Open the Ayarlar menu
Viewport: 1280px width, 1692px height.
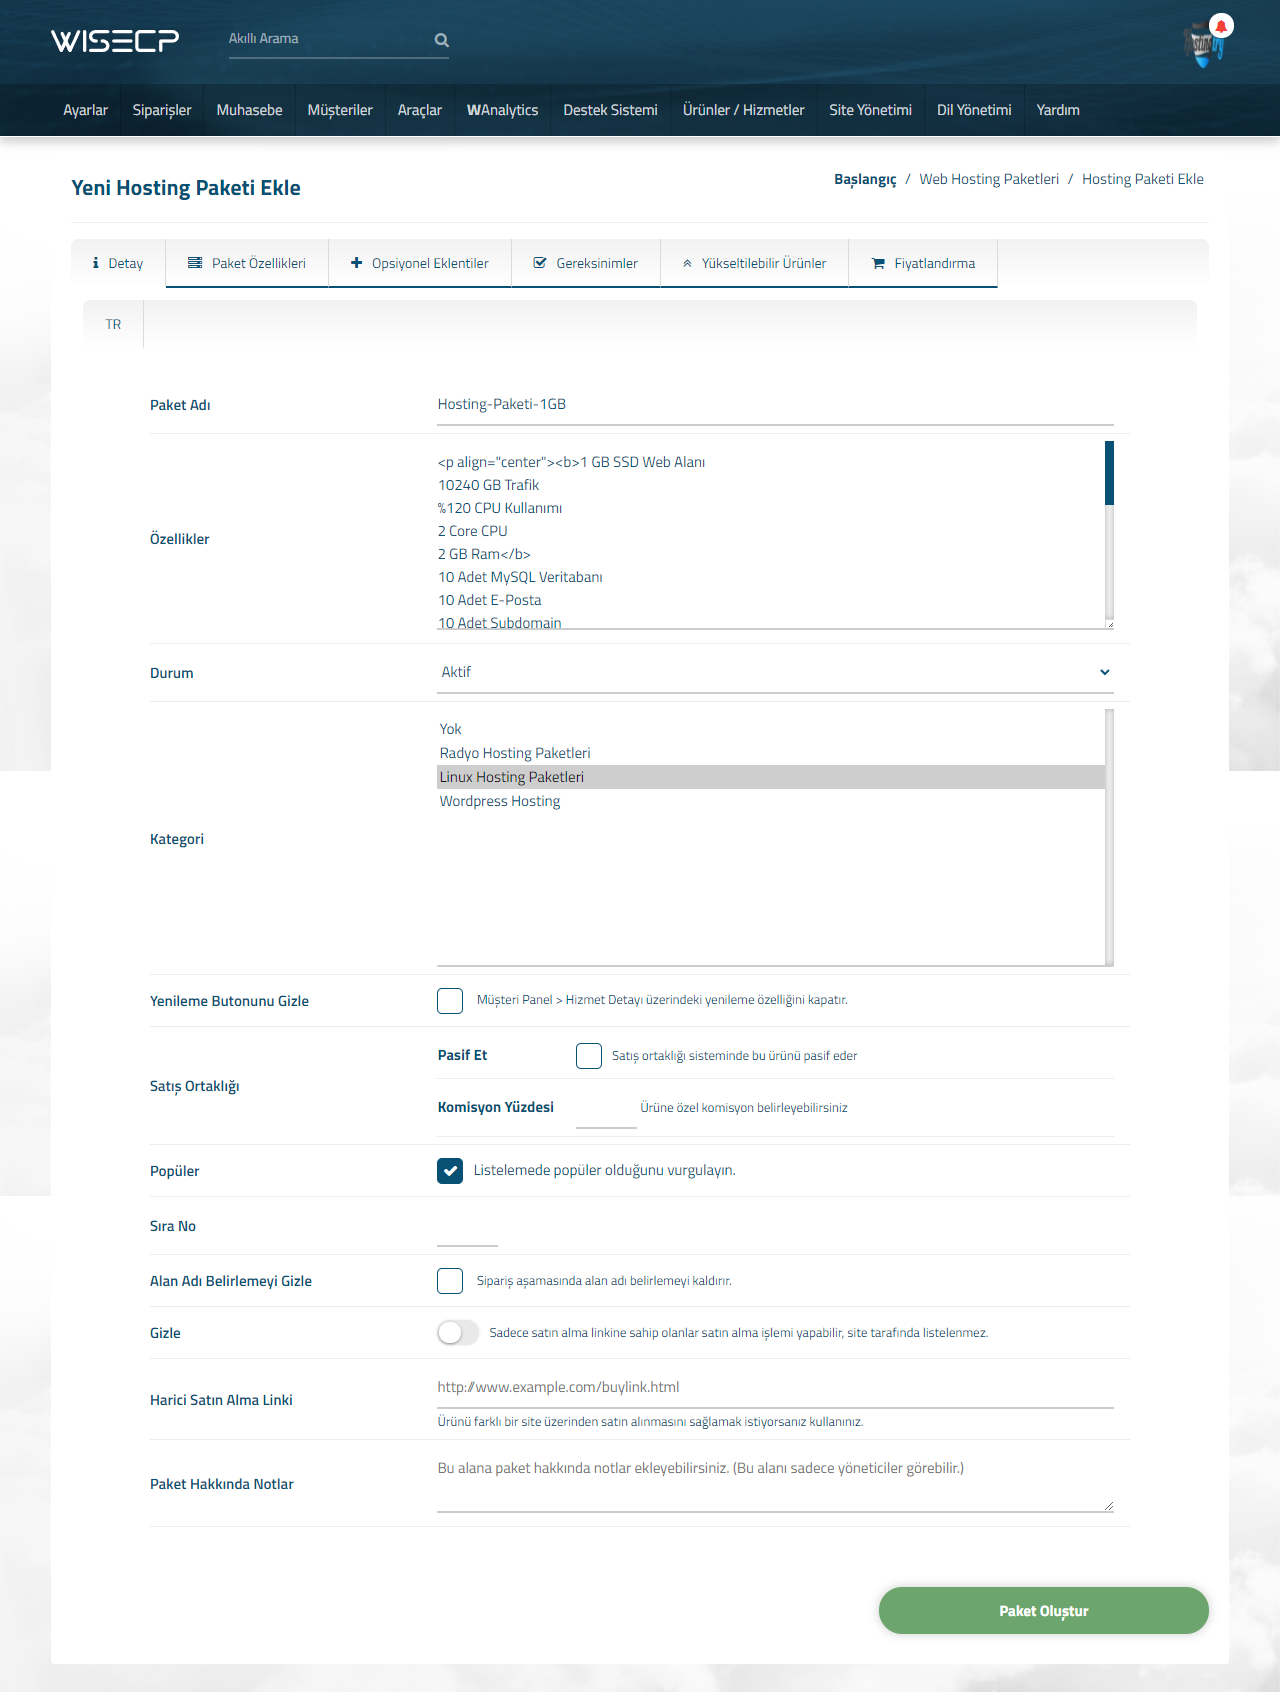pos(86,110)
